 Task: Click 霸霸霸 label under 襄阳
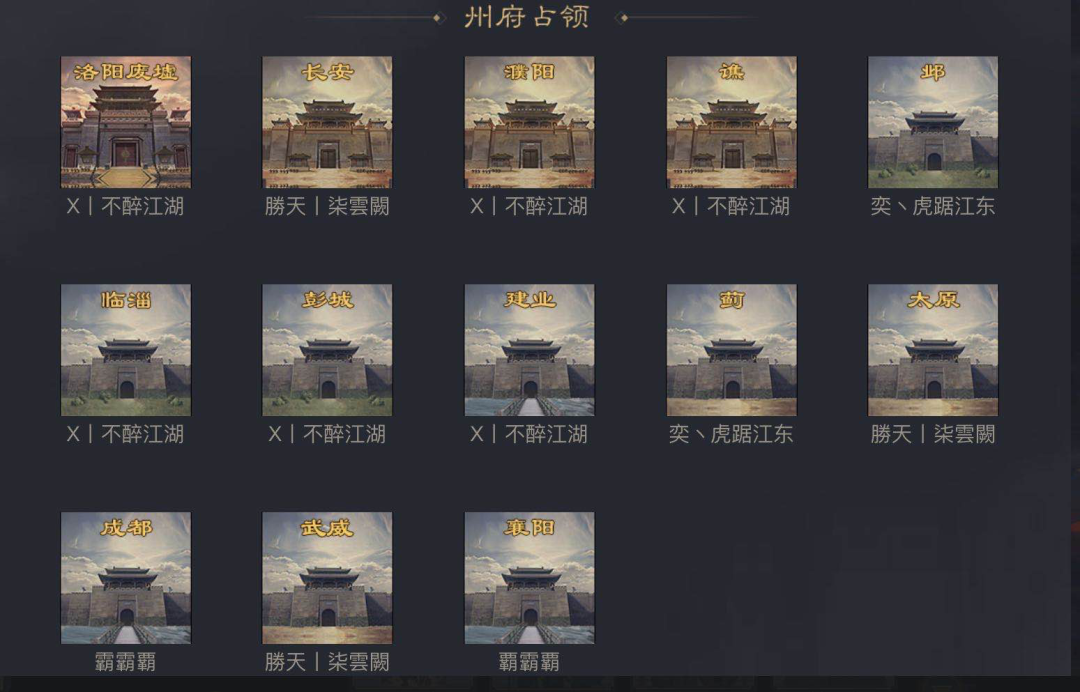click(529, 662)
